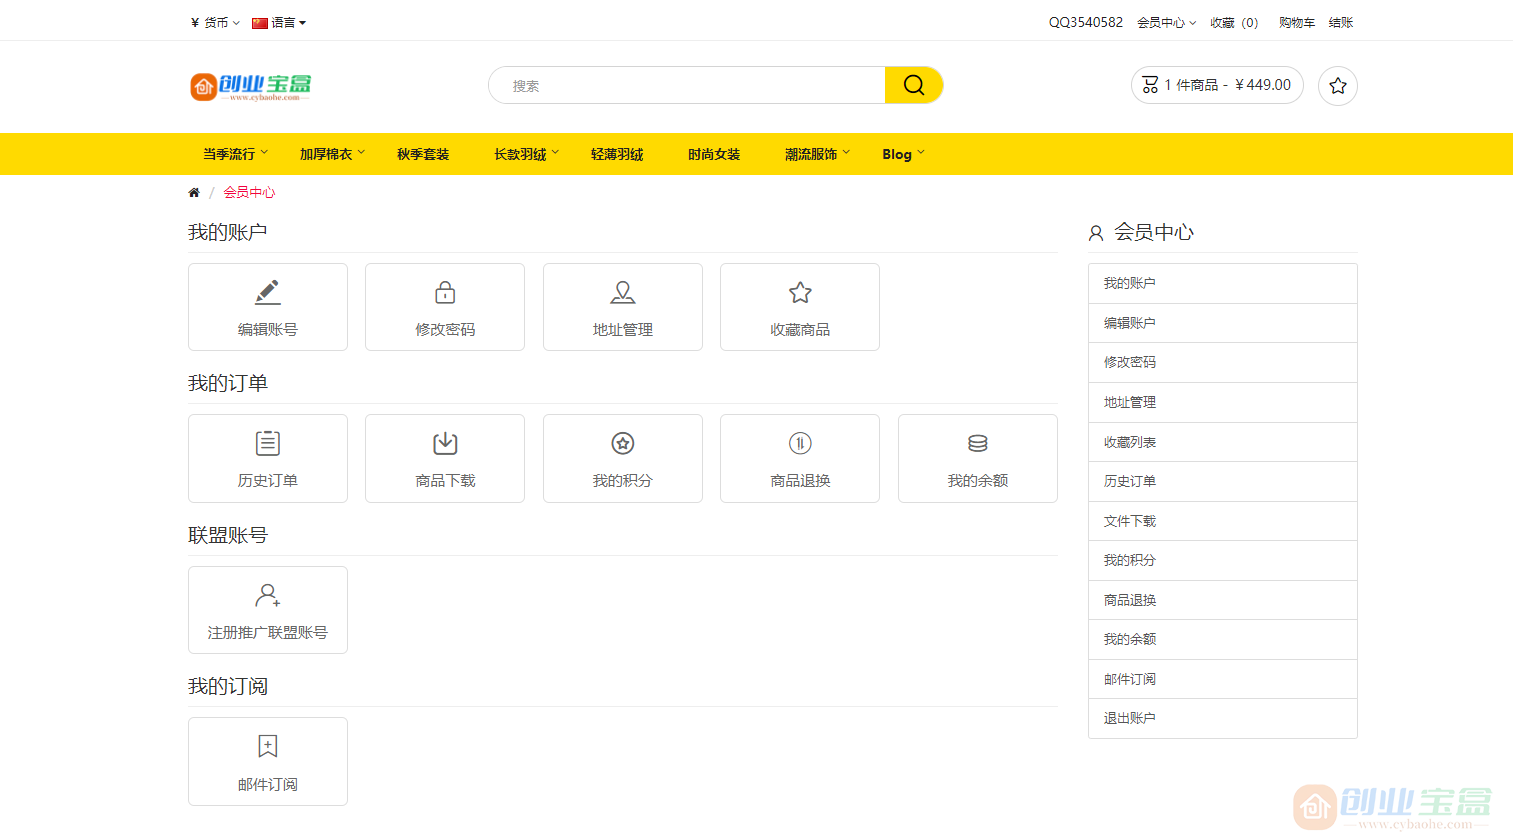Select 时尚女装 in the navigation bar
The width and height of the screenshot is (1513, 834).
tap(713, 154)
